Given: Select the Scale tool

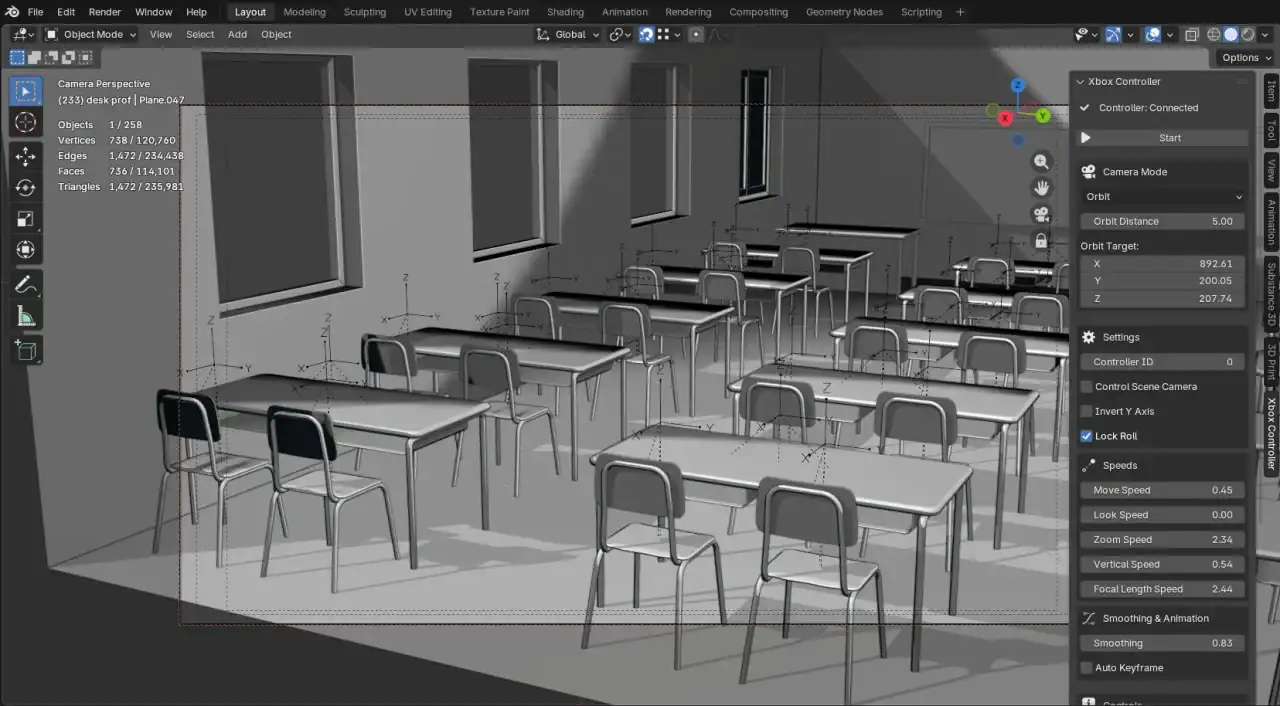Looking at the screenshot, I should coord(26,219).
